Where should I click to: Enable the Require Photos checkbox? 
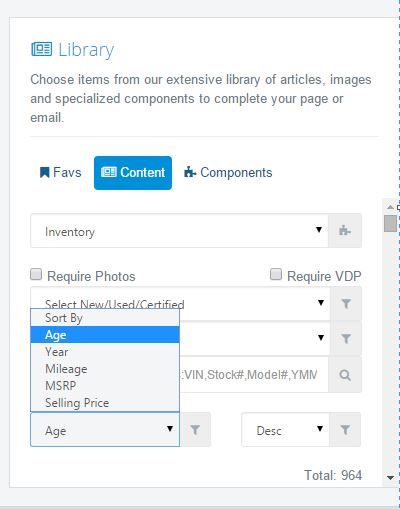[x=36, y=275]
